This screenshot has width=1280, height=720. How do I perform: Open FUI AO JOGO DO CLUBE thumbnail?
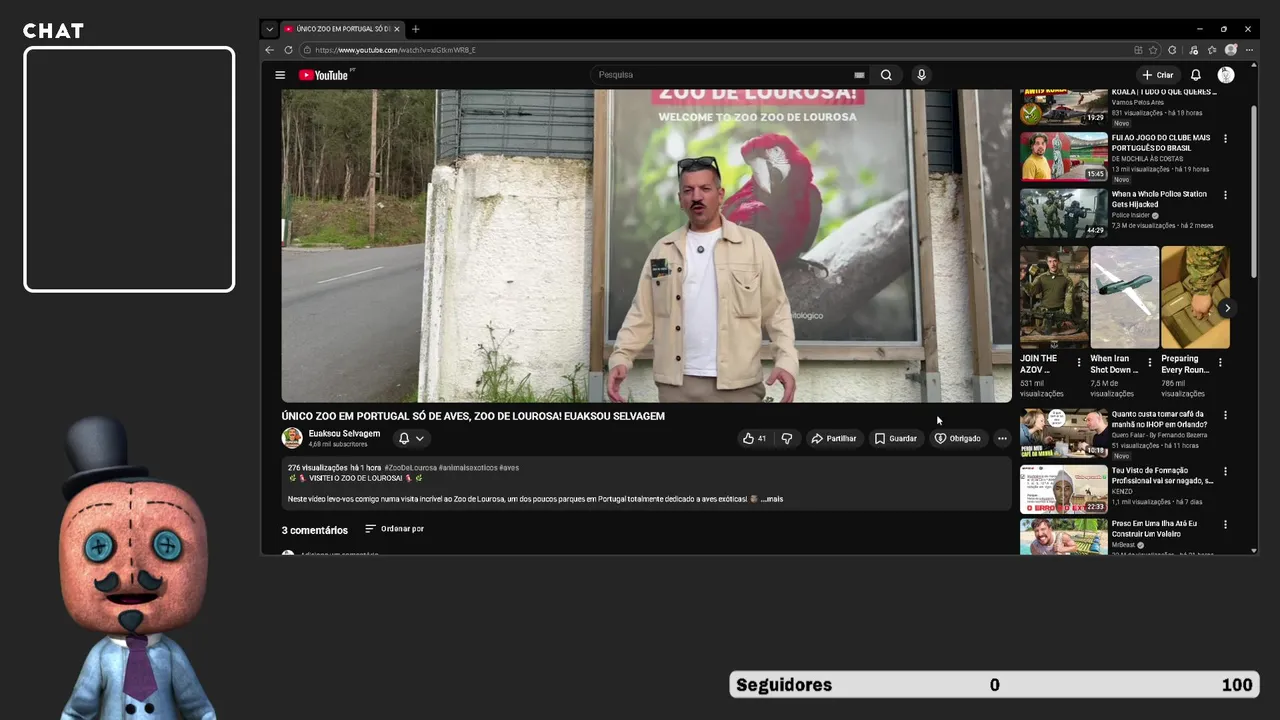click(1064, 156)
